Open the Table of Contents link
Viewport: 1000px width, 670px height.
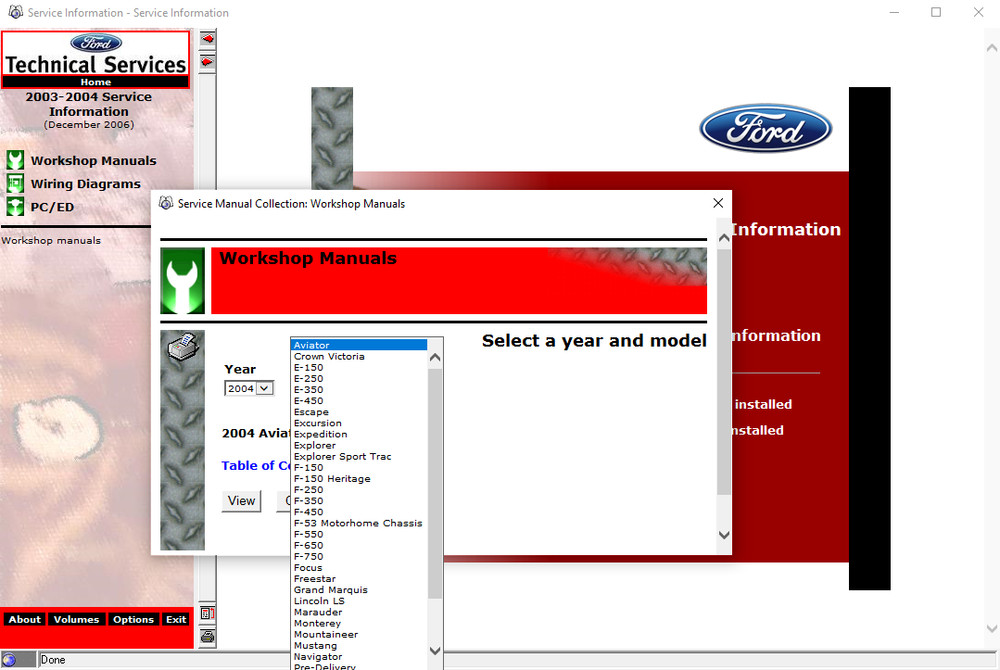(256, 465)
